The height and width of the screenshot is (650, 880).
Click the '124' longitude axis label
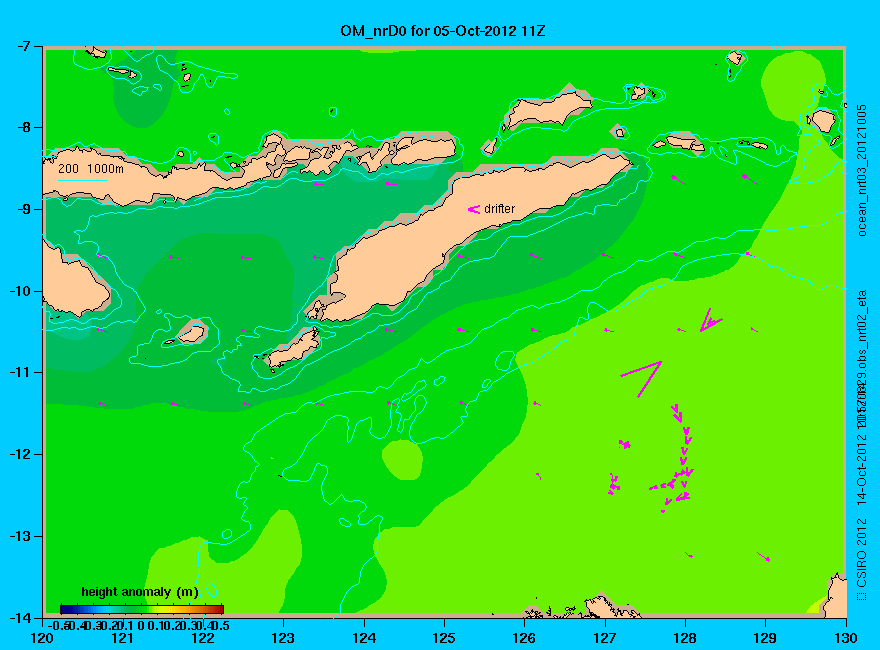coord(364,638)
